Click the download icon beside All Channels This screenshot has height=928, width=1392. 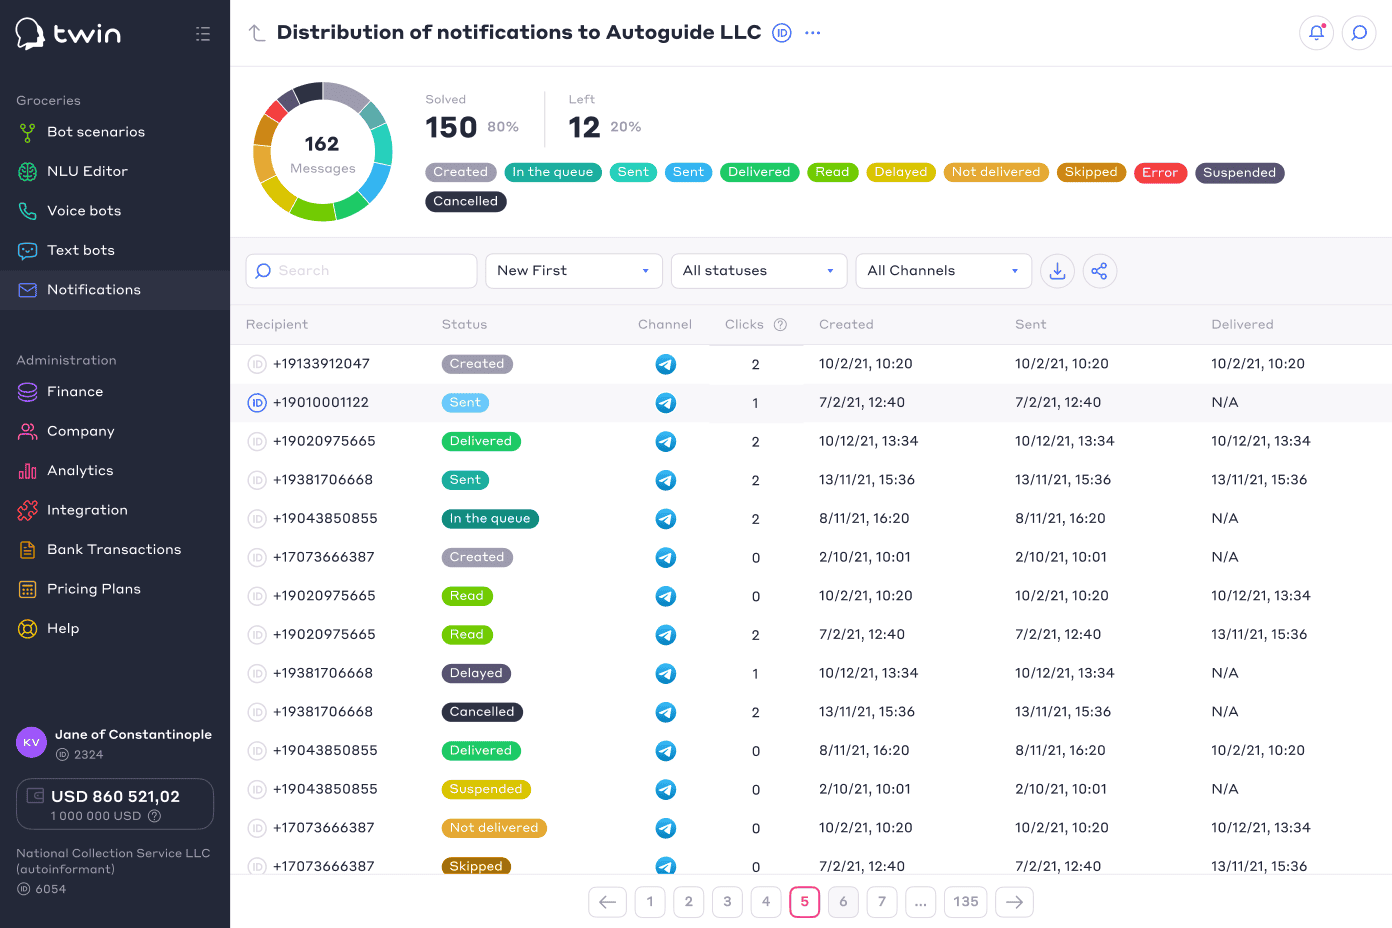[1057, 271]
